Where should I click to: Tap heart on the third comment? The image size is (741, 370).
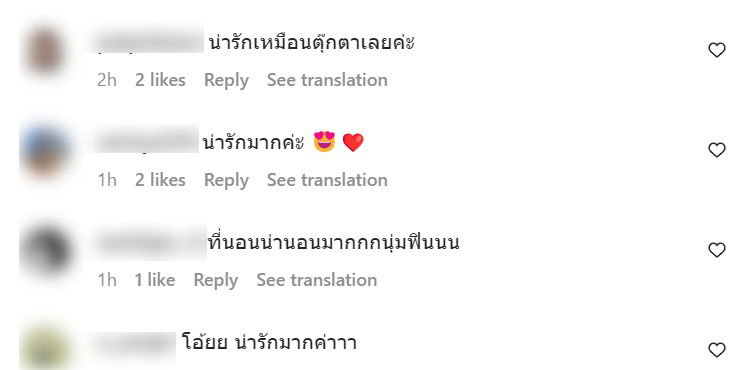(x=716, y=250)
